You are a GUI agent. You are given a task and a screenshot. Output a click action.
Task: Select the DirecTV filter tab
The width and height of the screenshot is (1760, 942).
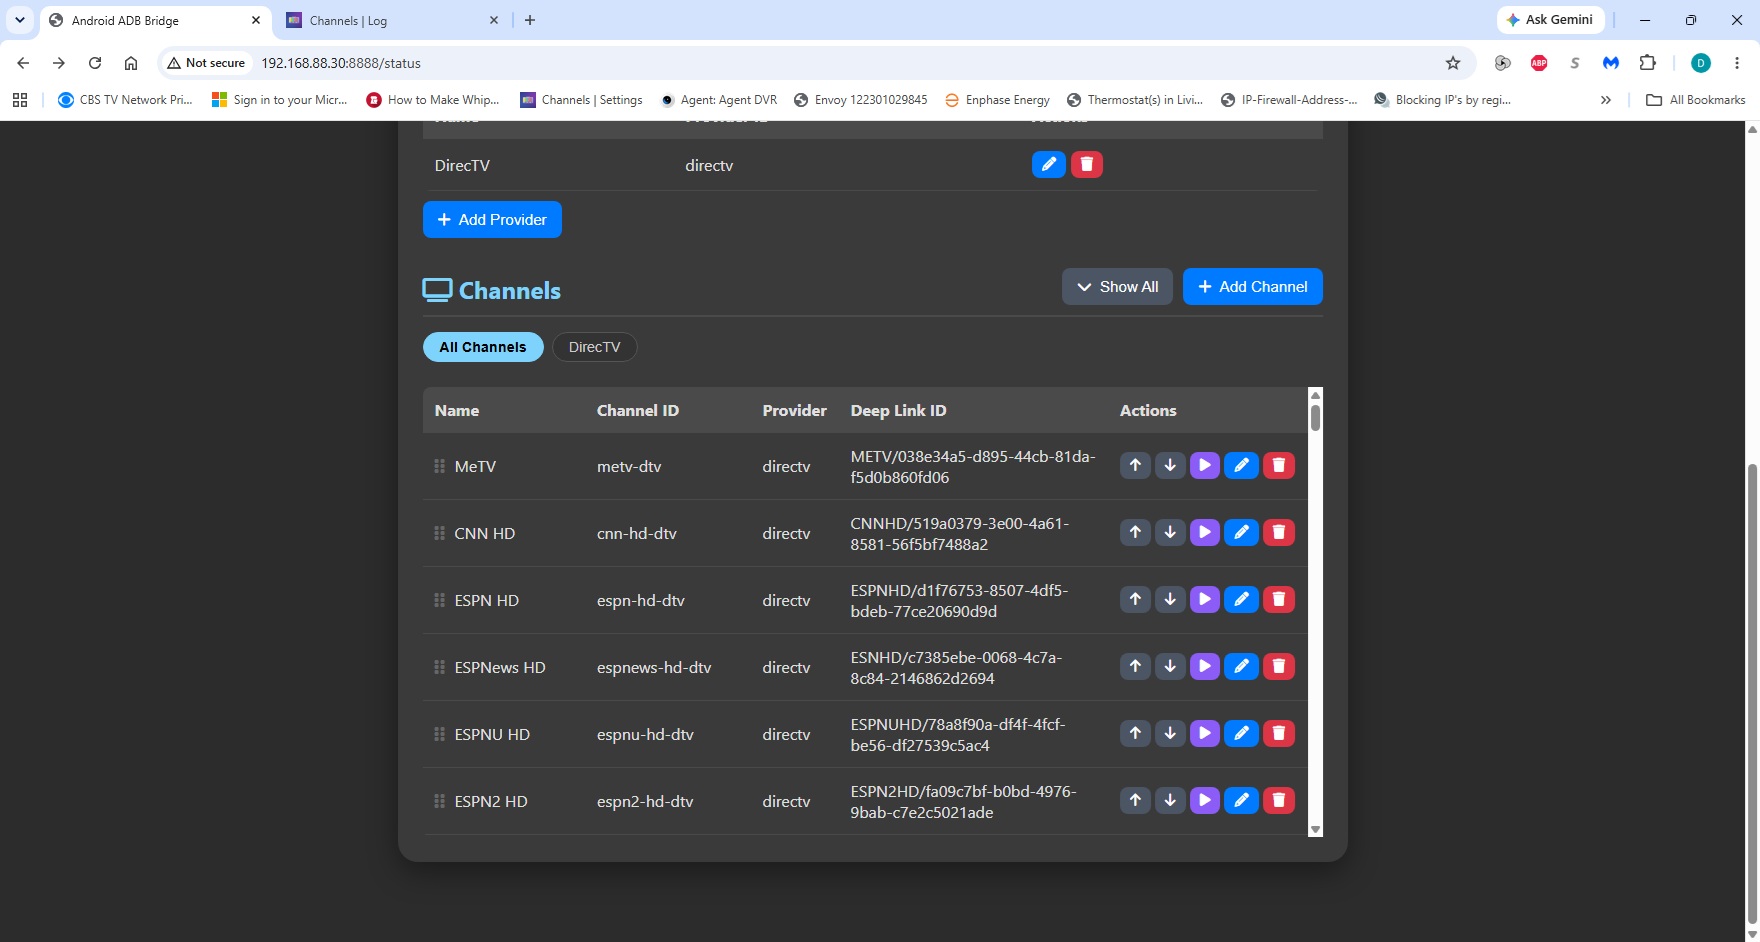coord(595,347)
